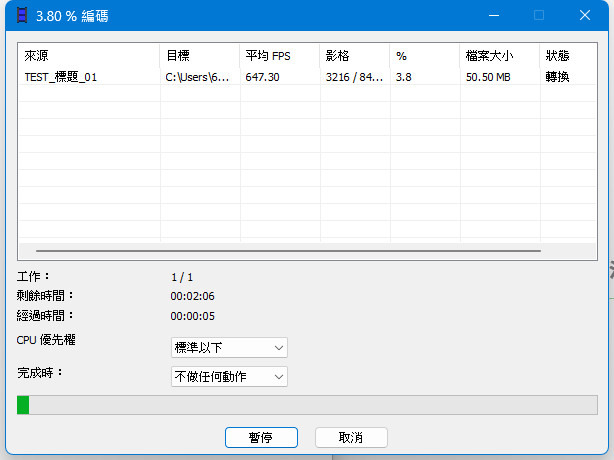Click the green encoding progress bar
The width and height of the screenshot is (614, 460).
click(x=307, y=405)
